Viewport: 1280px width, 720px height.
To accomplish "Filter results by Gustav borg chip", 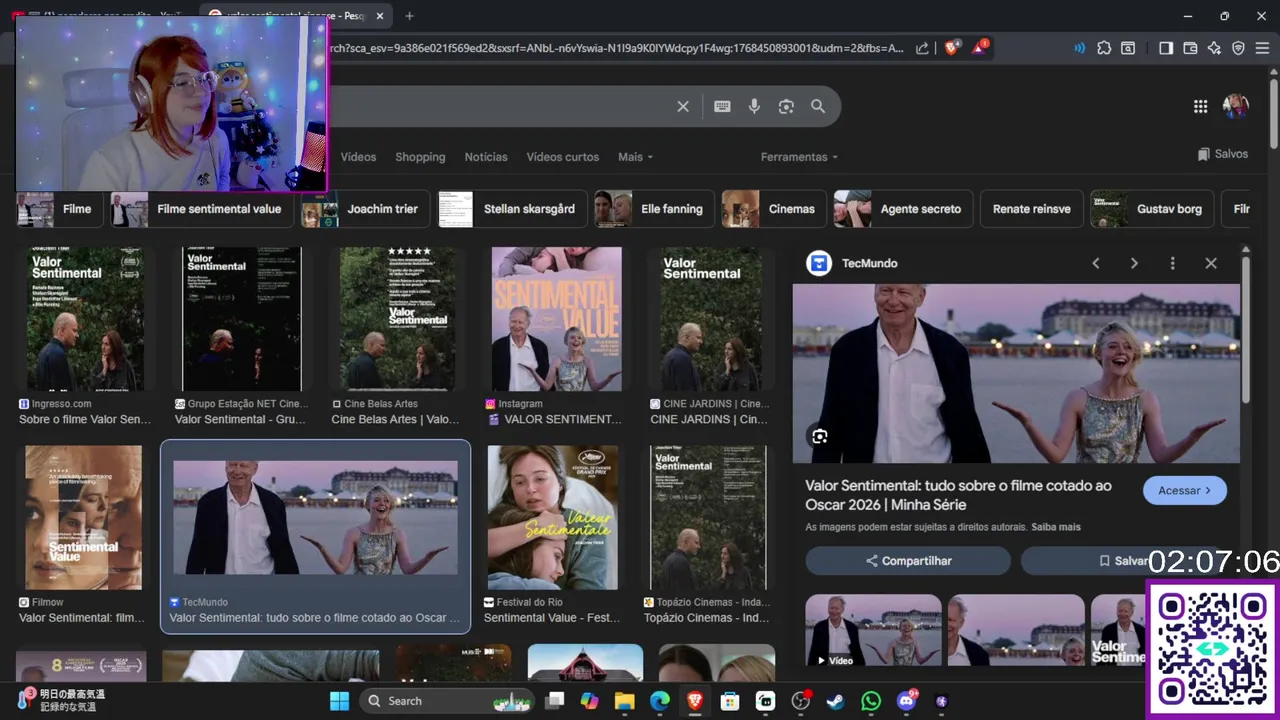I will click(x=1152, y=209).
